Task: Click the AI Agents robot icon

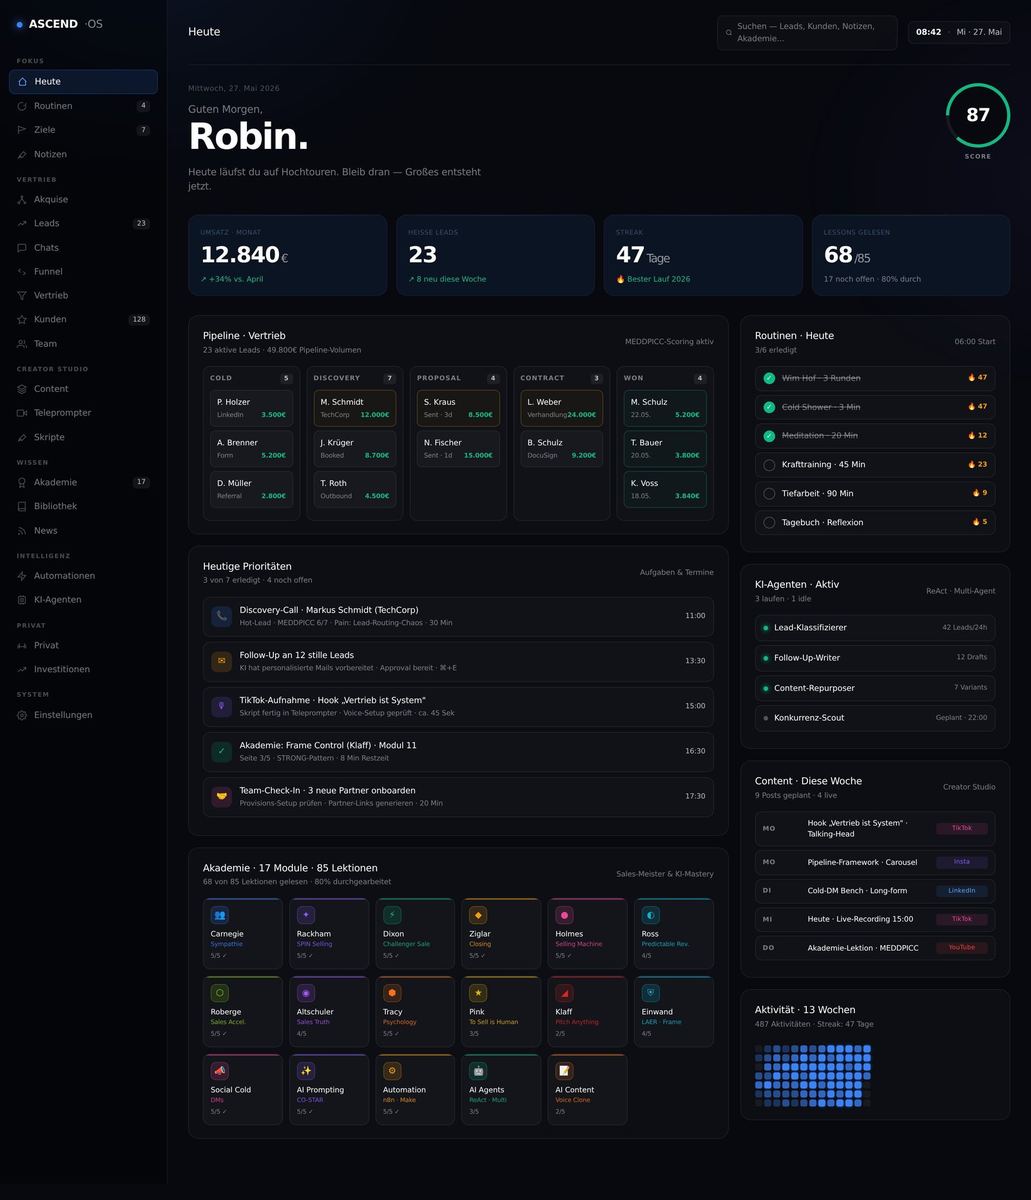Action: pyautogui.click(x=478, y=1071)
